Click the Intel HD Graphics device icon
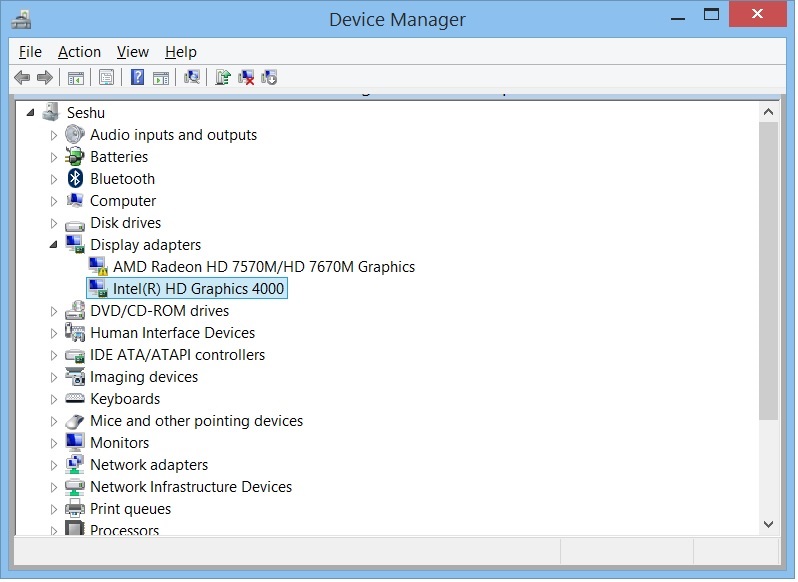Screen dimensions: 798x582 (x=98, y=288)
